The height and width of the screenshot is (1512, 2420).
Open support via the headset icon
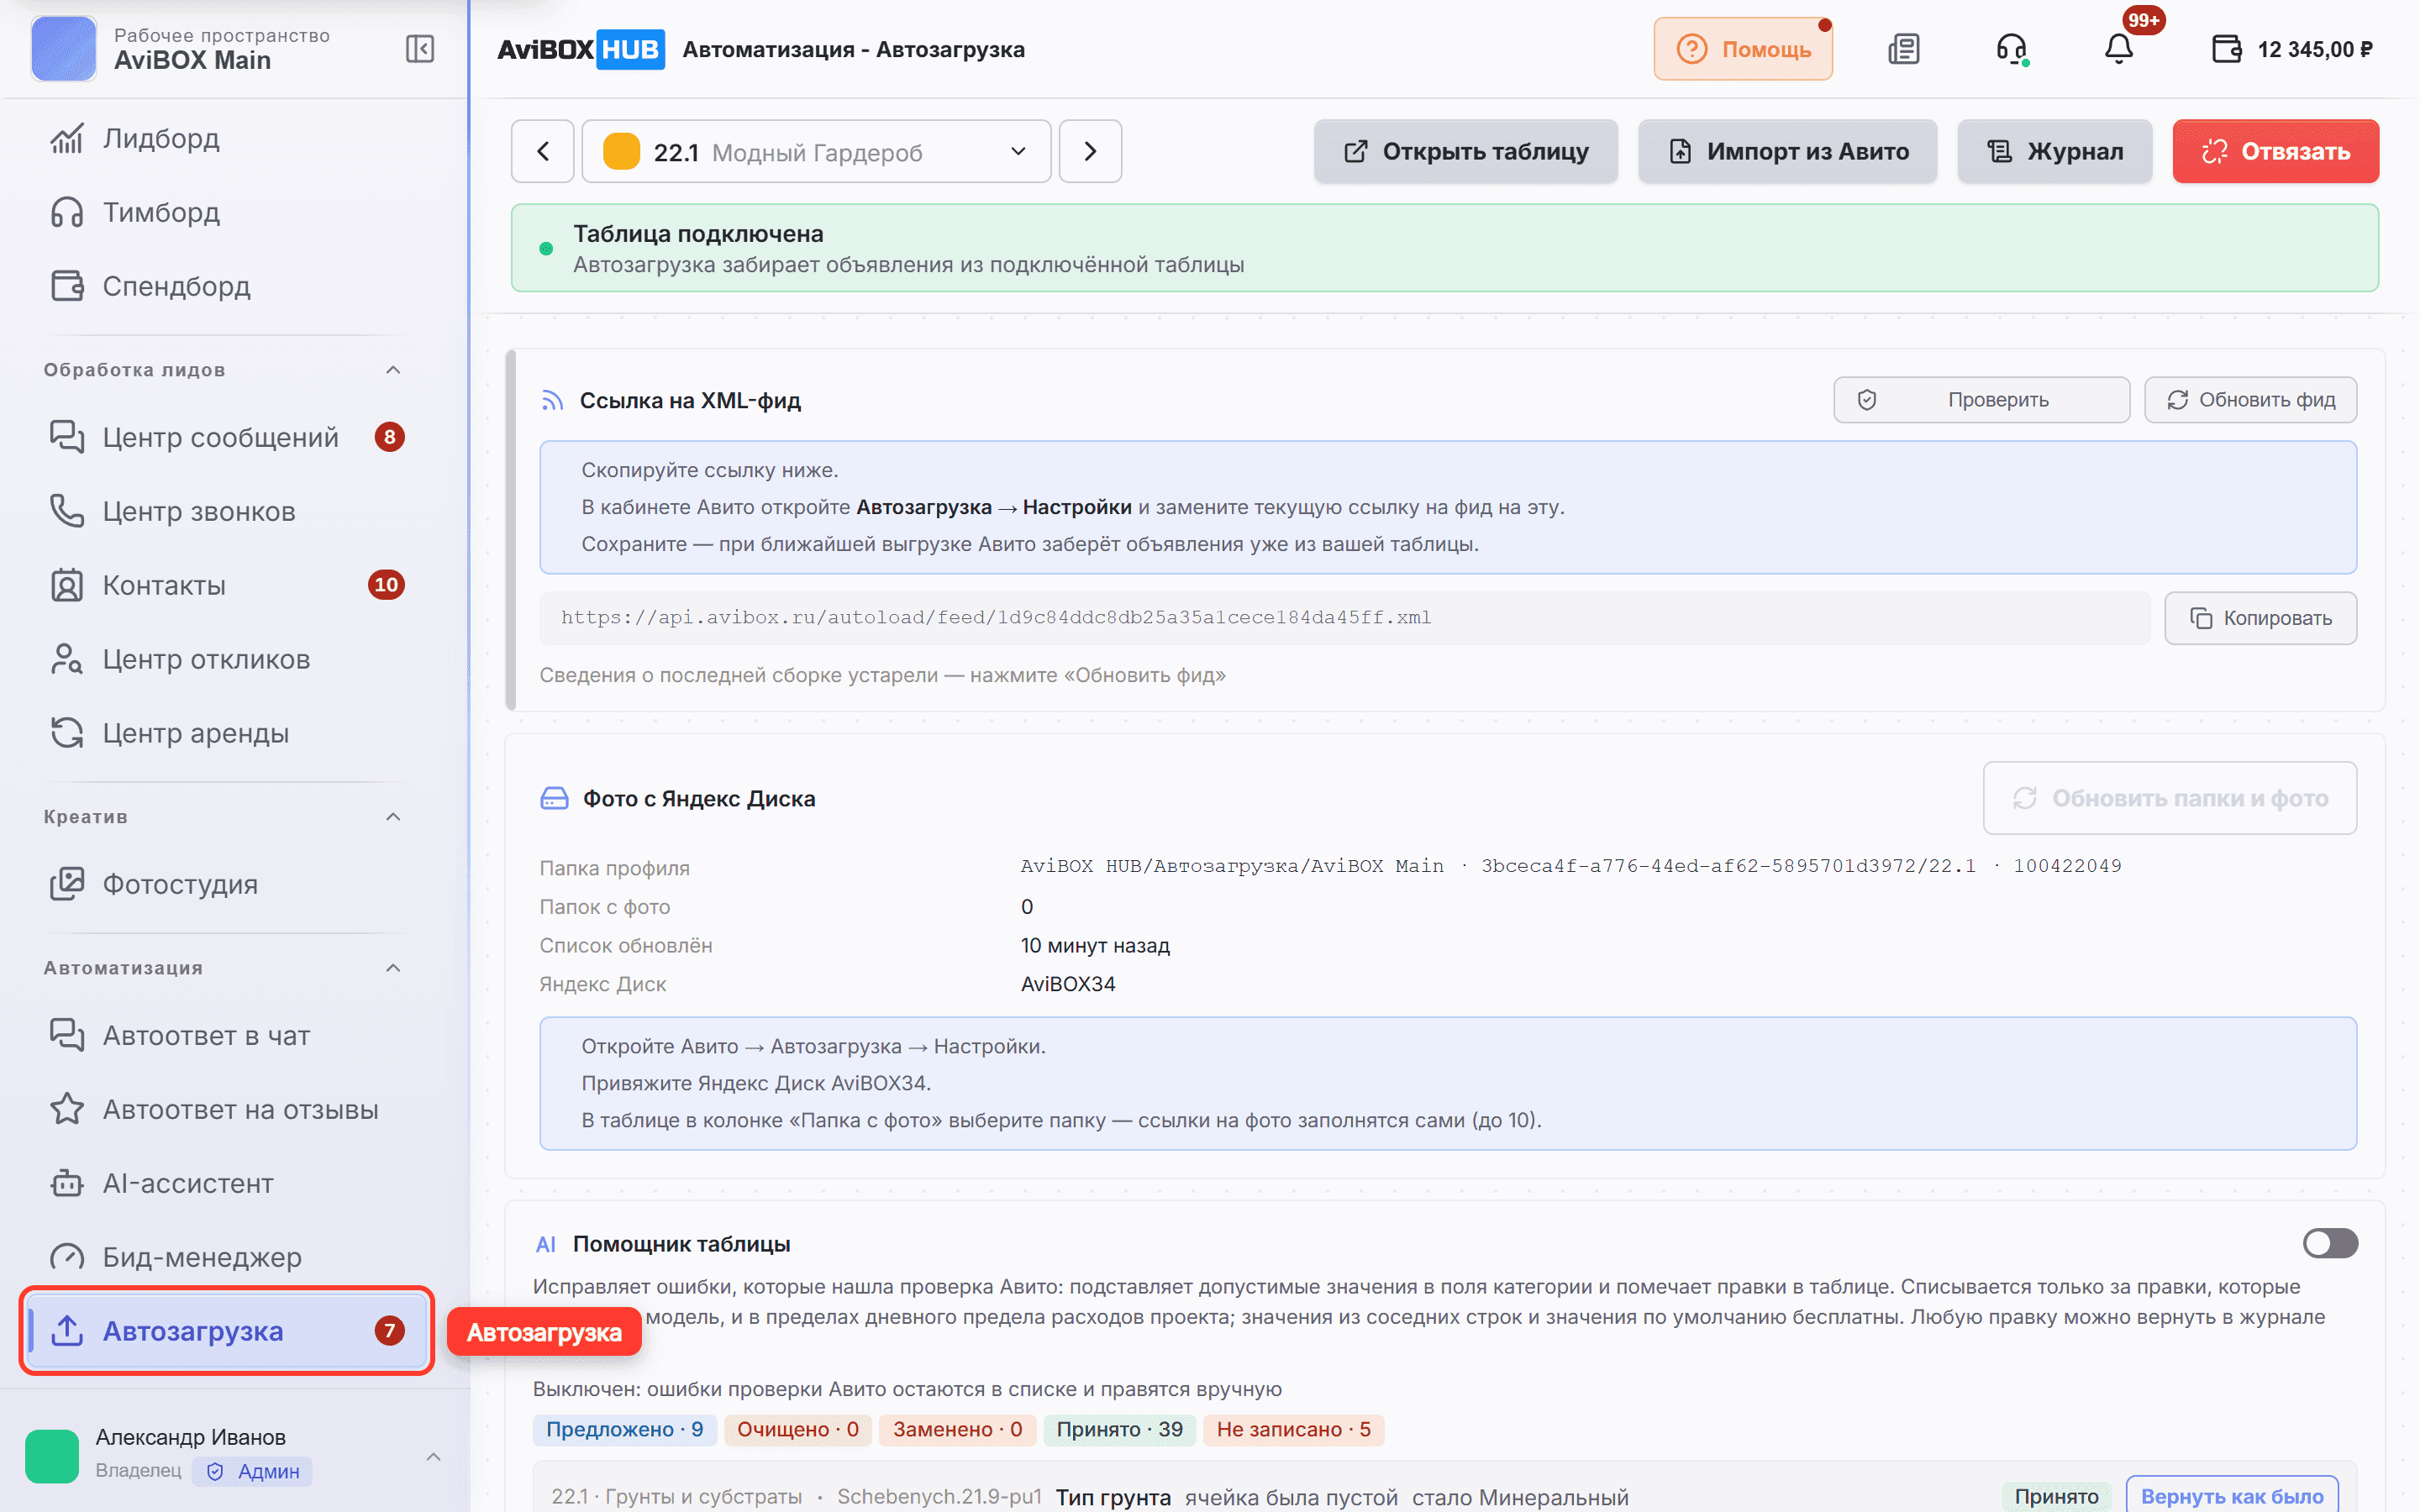click(x=2011, y=49)
